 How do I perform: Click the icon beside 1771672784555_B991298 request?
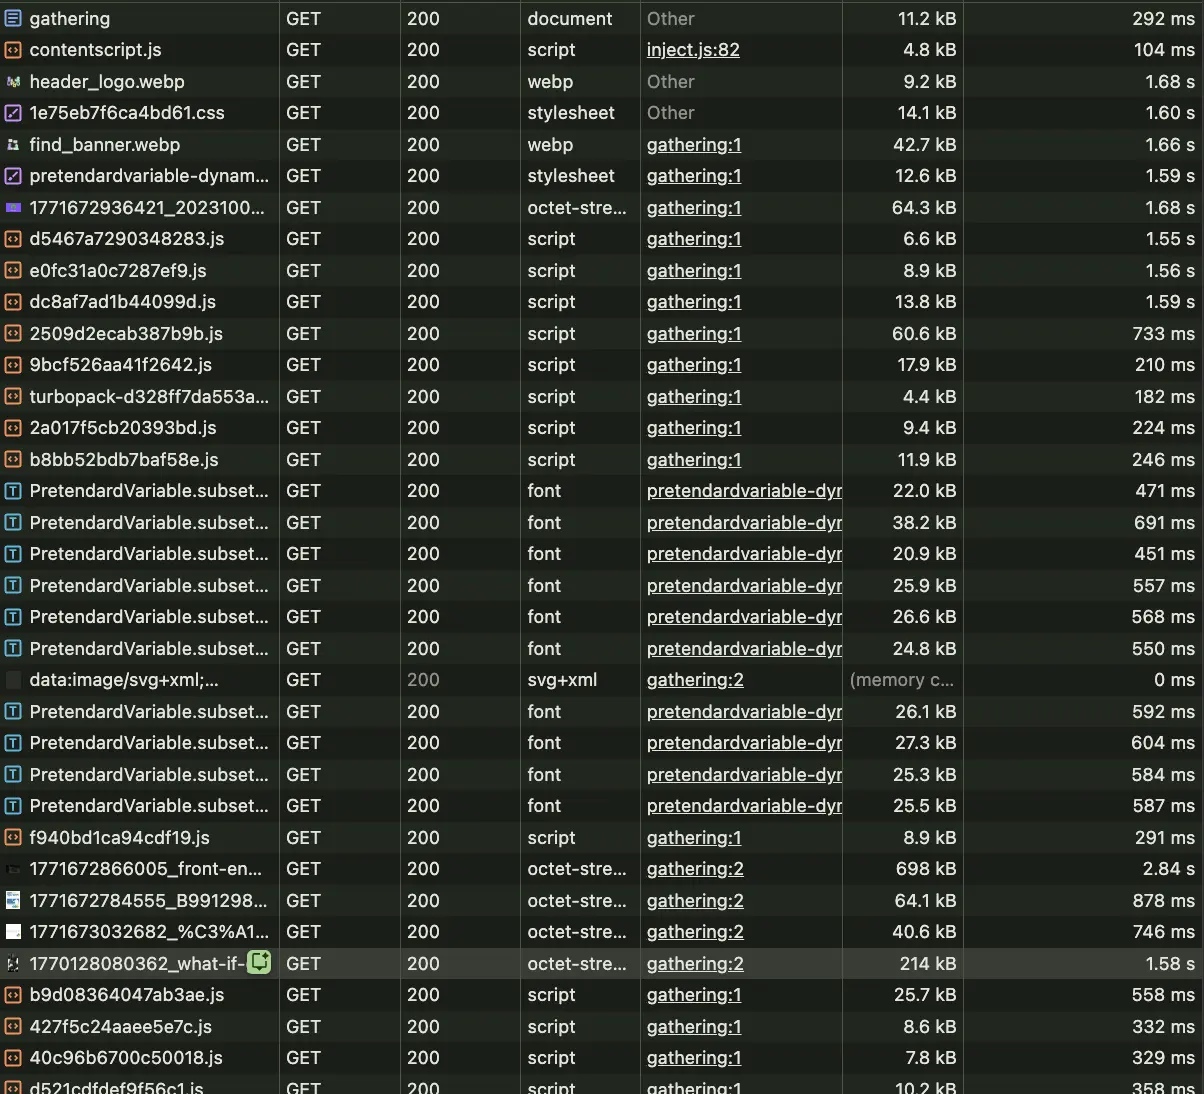click(x=13, y=900)
